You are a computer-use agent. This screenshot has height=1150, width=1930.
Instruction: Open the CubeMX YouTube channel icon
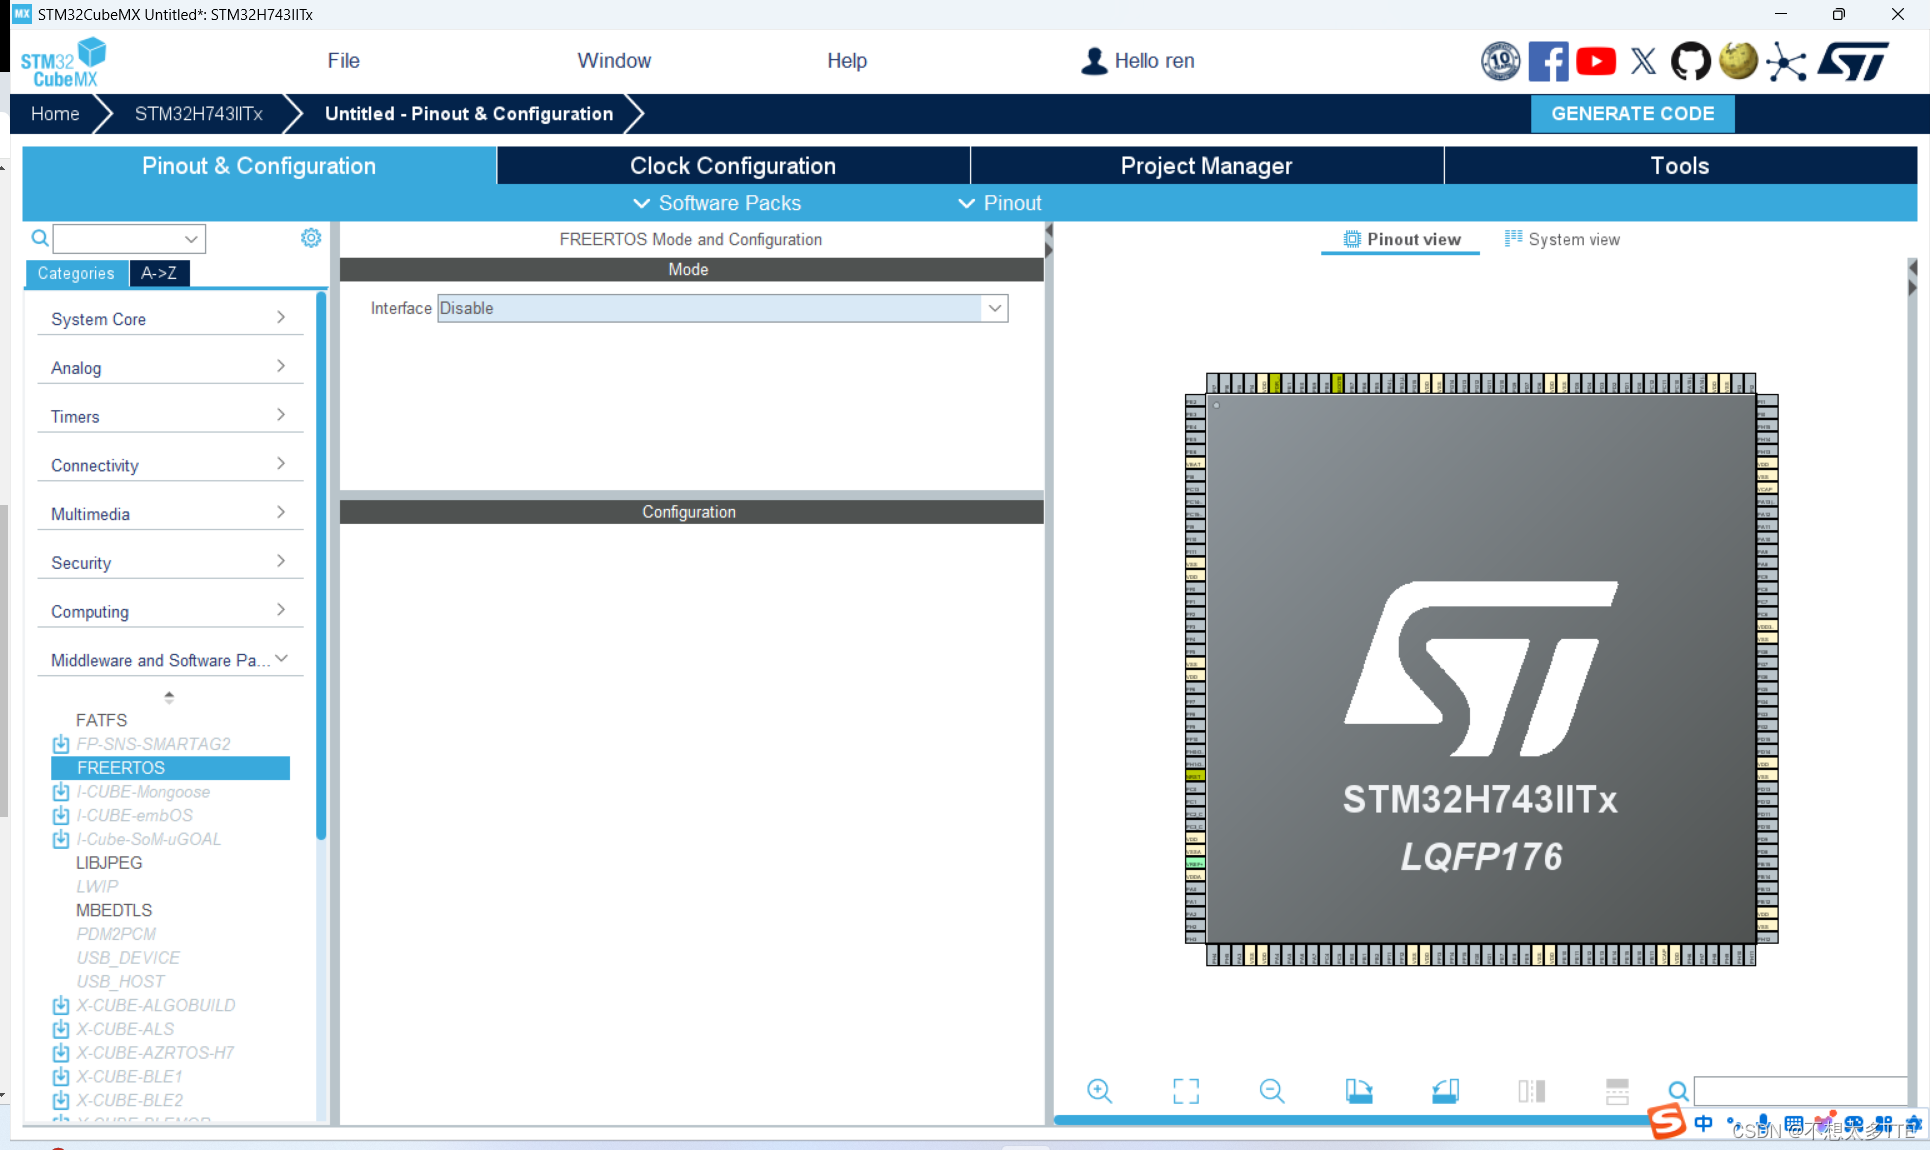pyautogui.click(x=1595, y=61)
